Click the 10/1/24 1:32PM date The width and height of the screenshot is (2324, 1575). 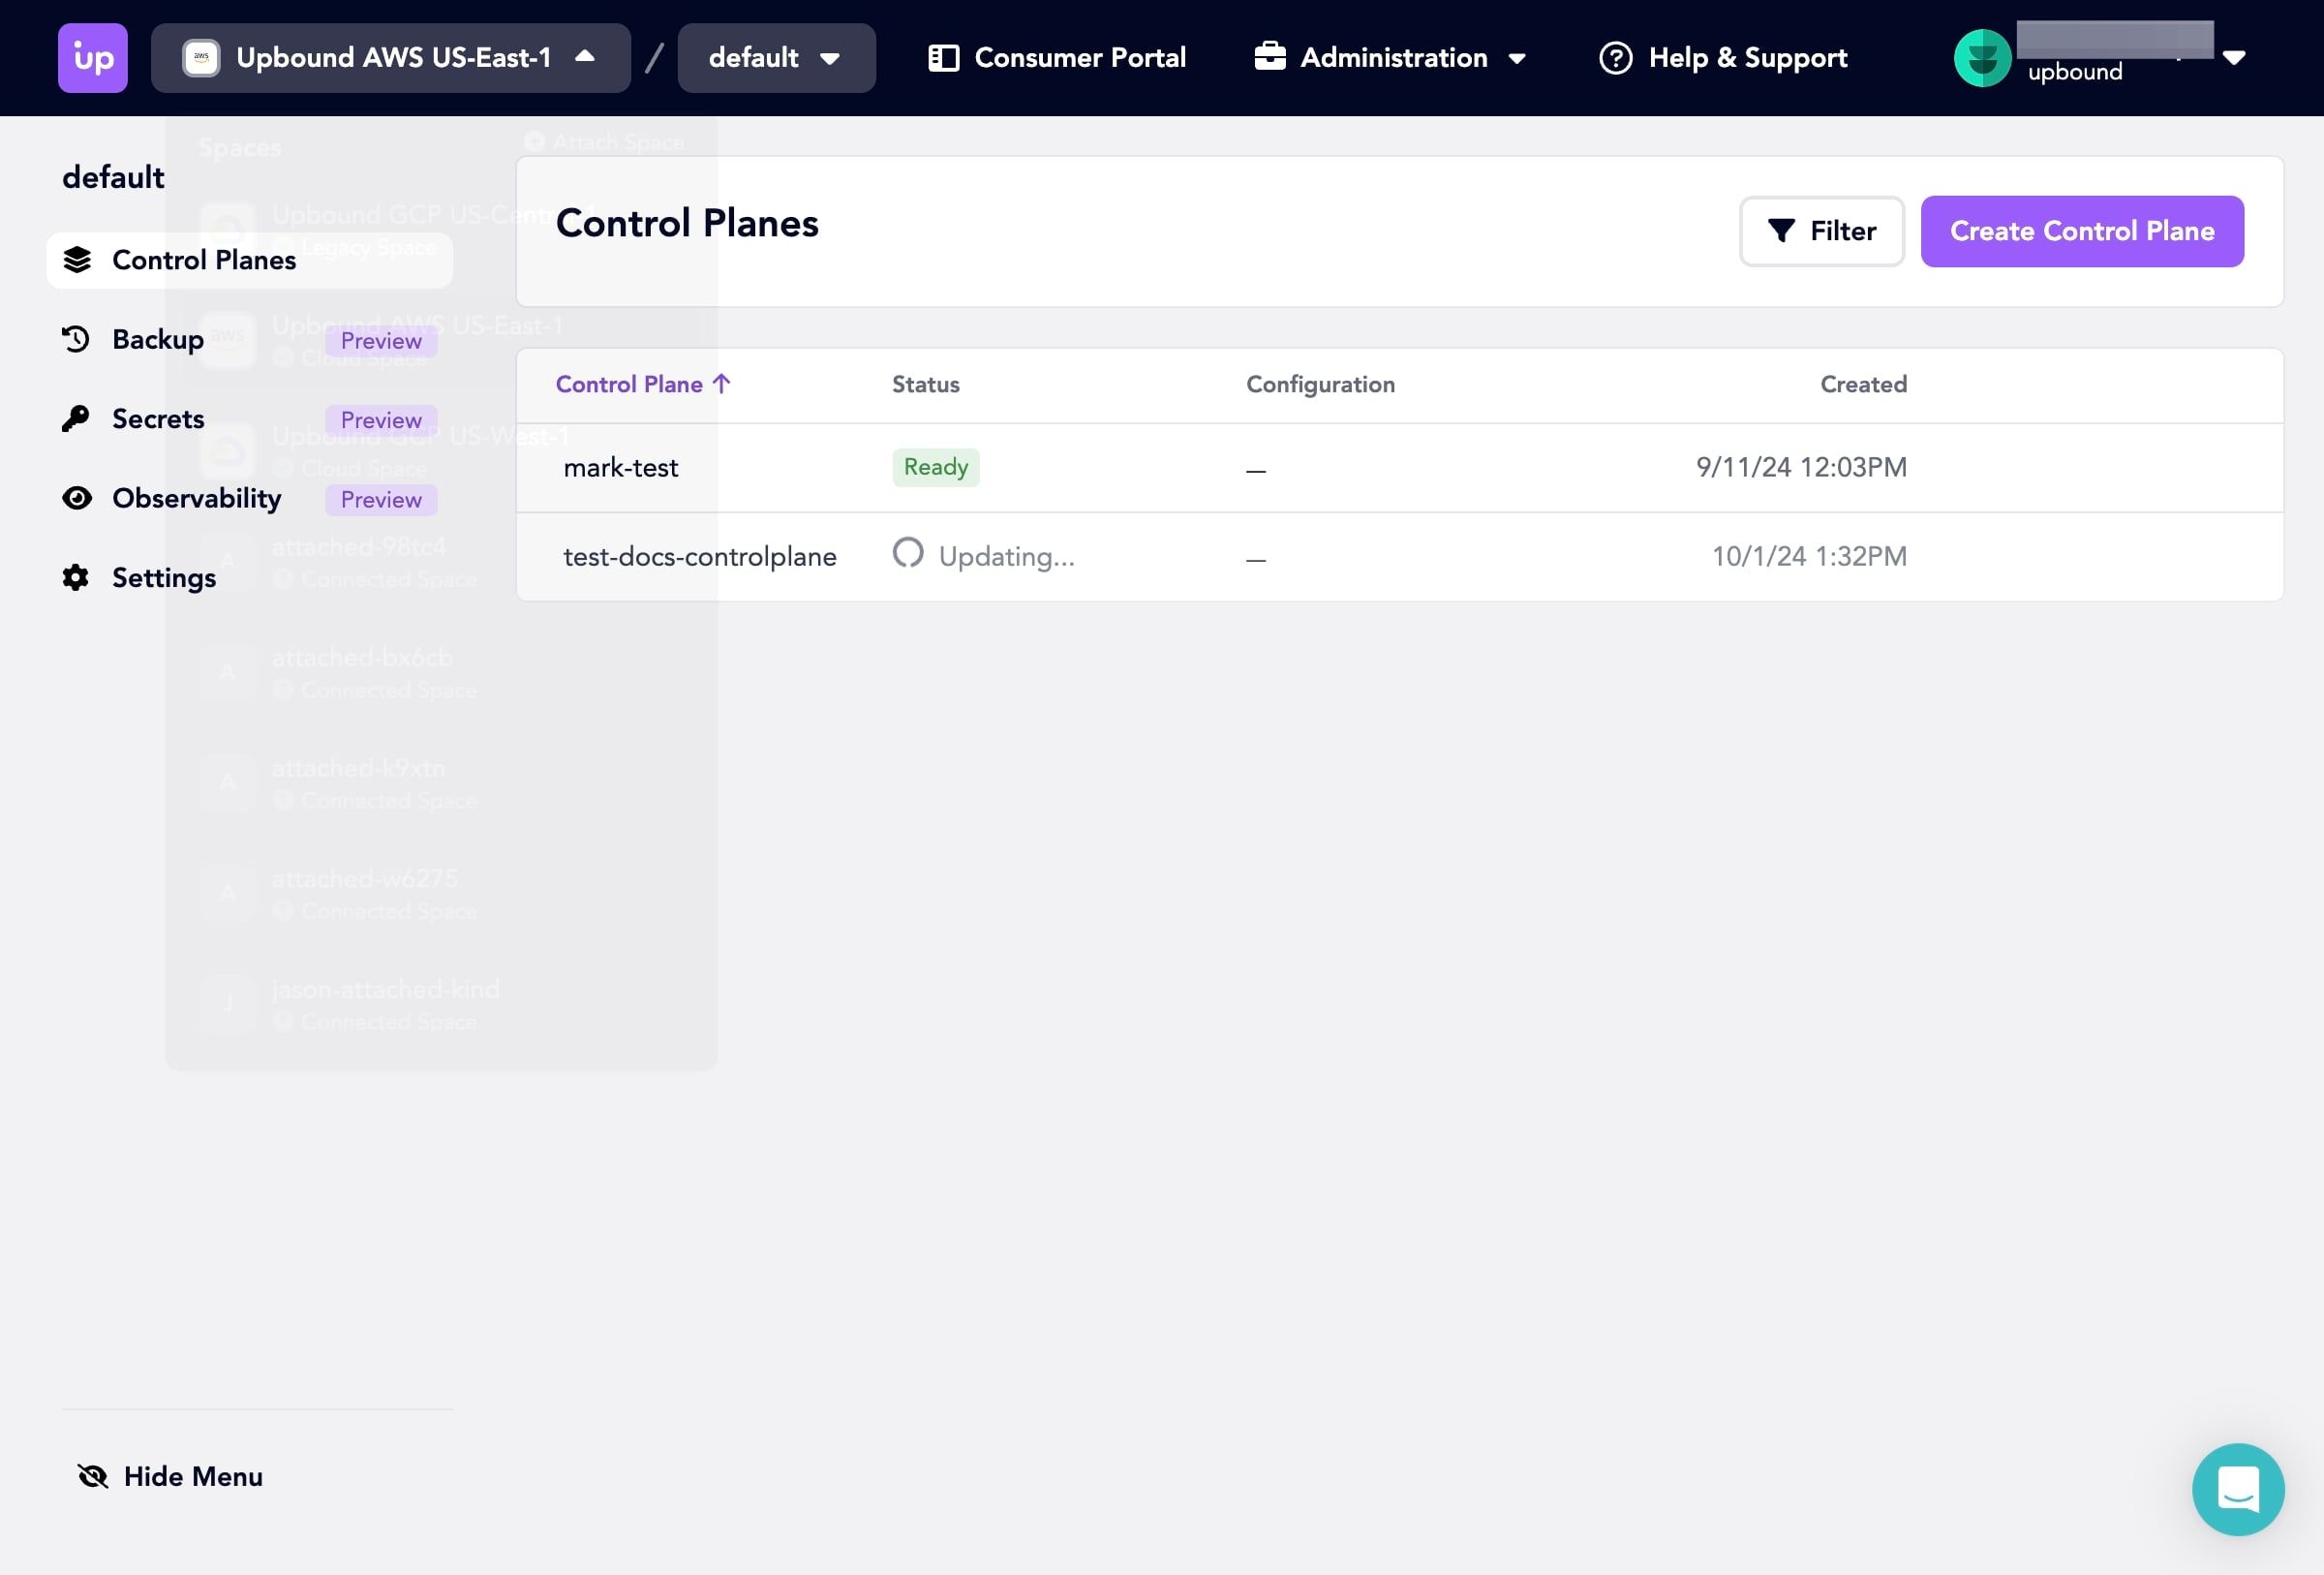pyautogui.click(x=1809, y=556)
